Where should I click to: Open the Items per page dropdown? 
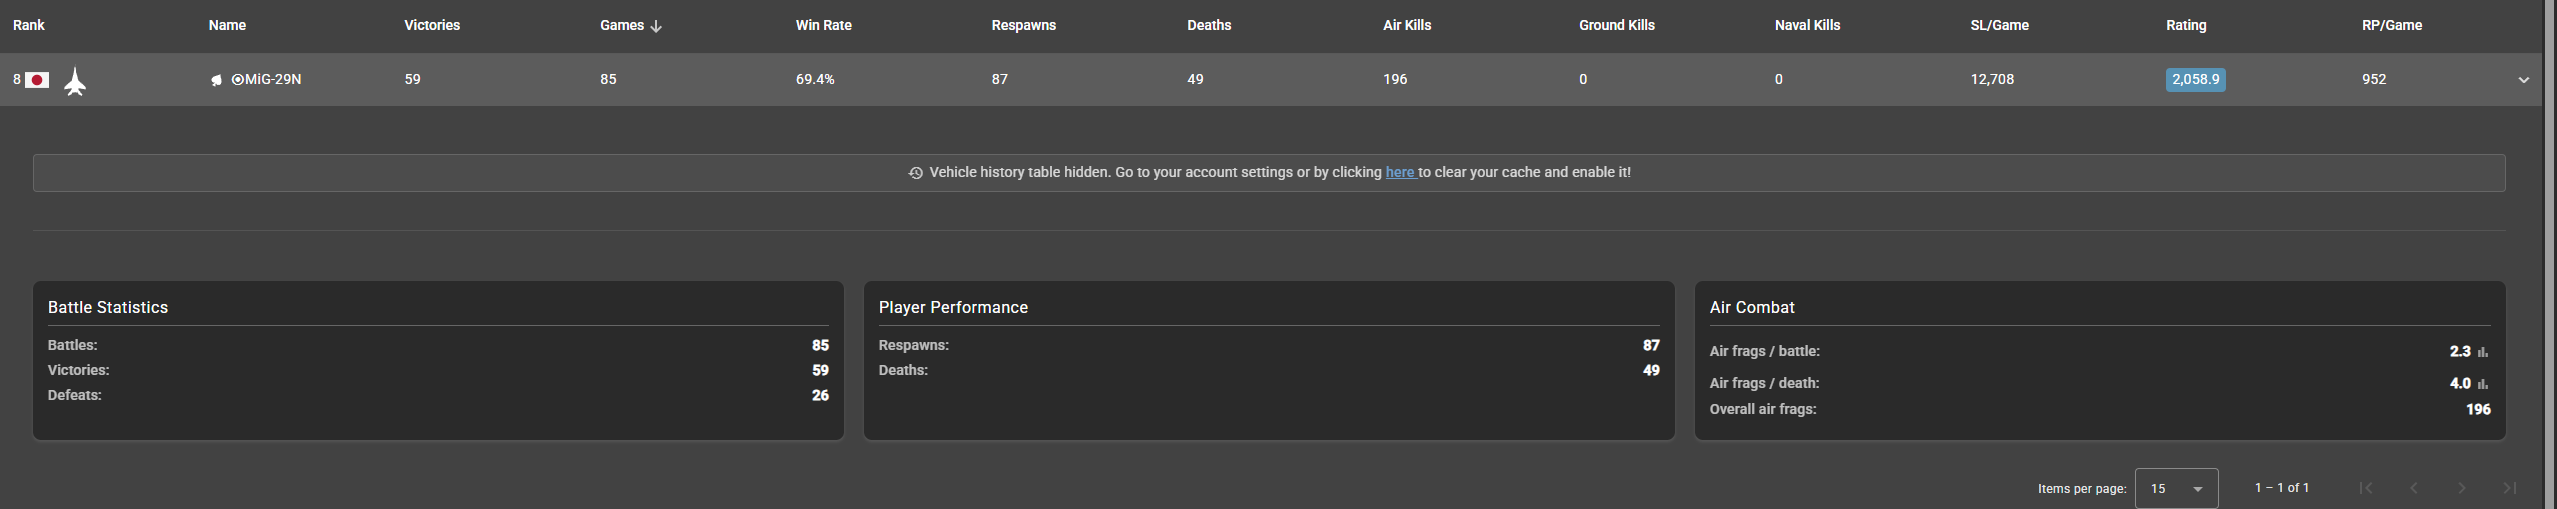[x=2176, y=488]
